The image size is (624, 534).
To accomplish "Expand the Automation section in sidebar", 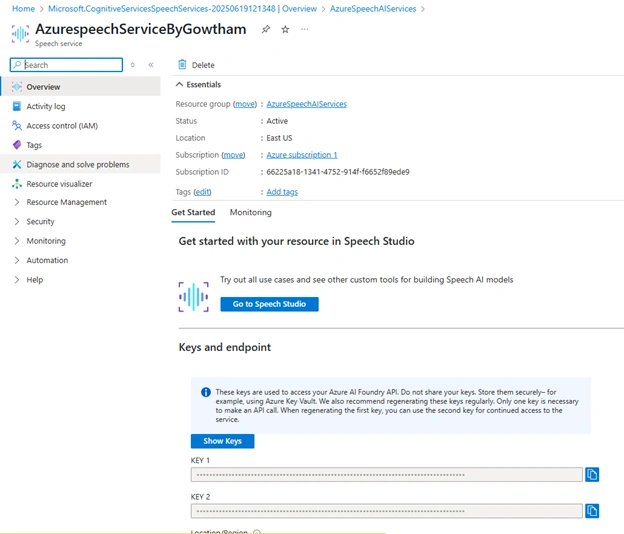I will (17, 260).
